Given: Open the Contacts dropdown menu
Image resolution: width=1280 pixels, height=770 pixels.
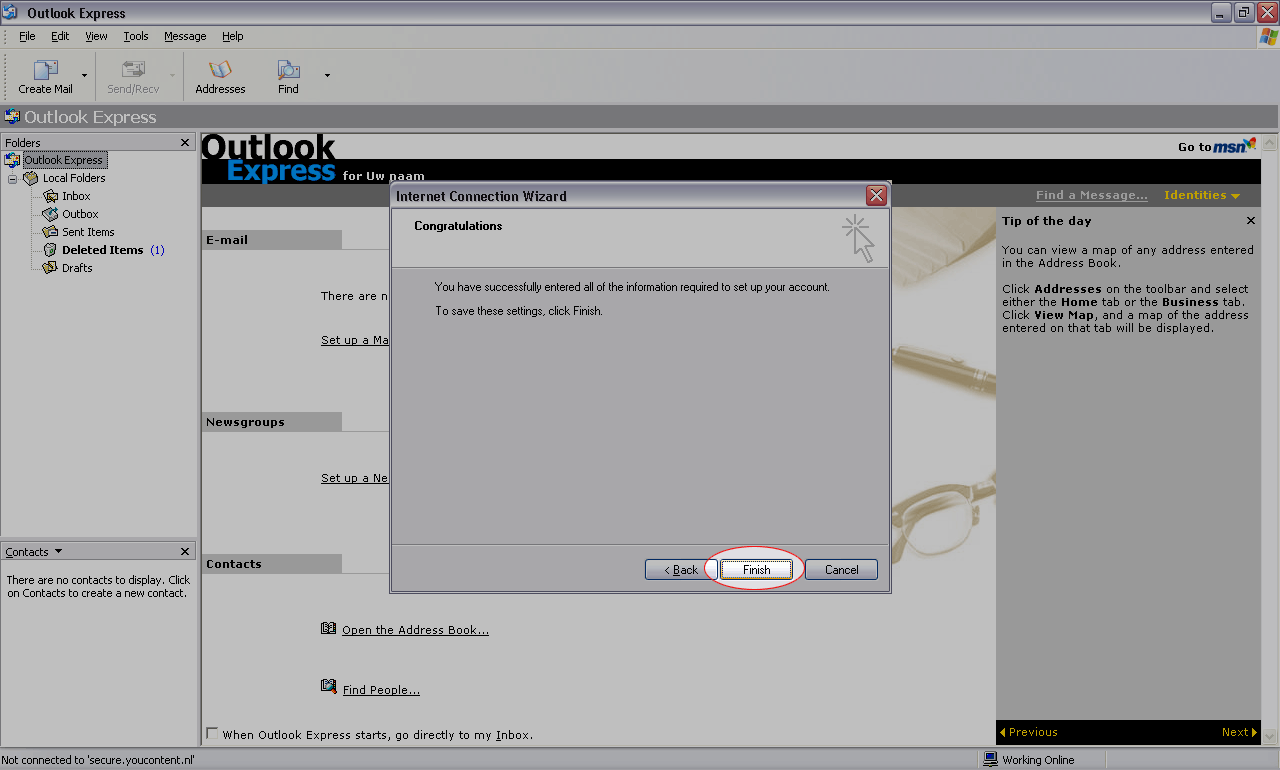Looking at the screenshot, I should (x=58, y=552).
